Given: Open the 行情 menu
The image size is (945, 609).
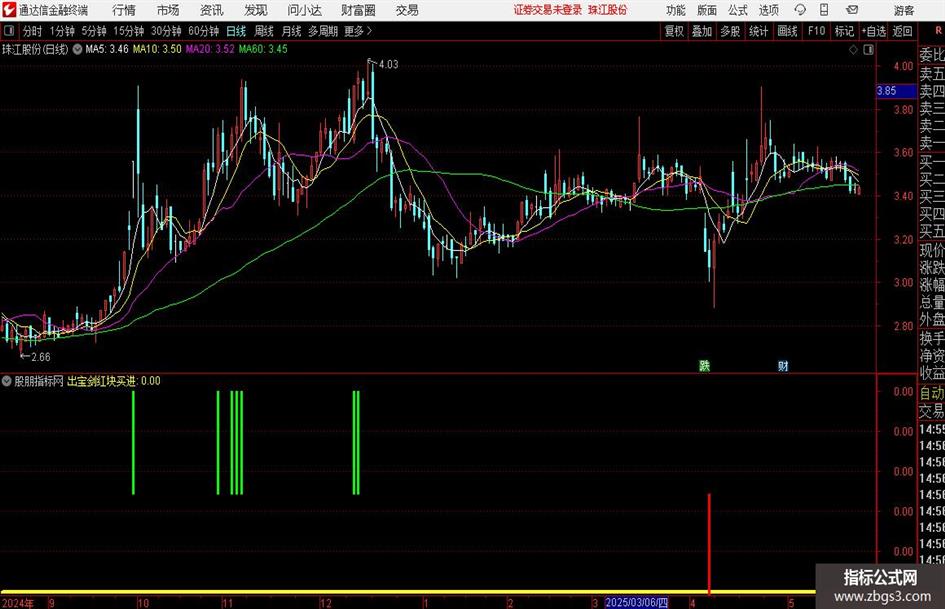Looking at the screenshot, I should coord(124,10).
